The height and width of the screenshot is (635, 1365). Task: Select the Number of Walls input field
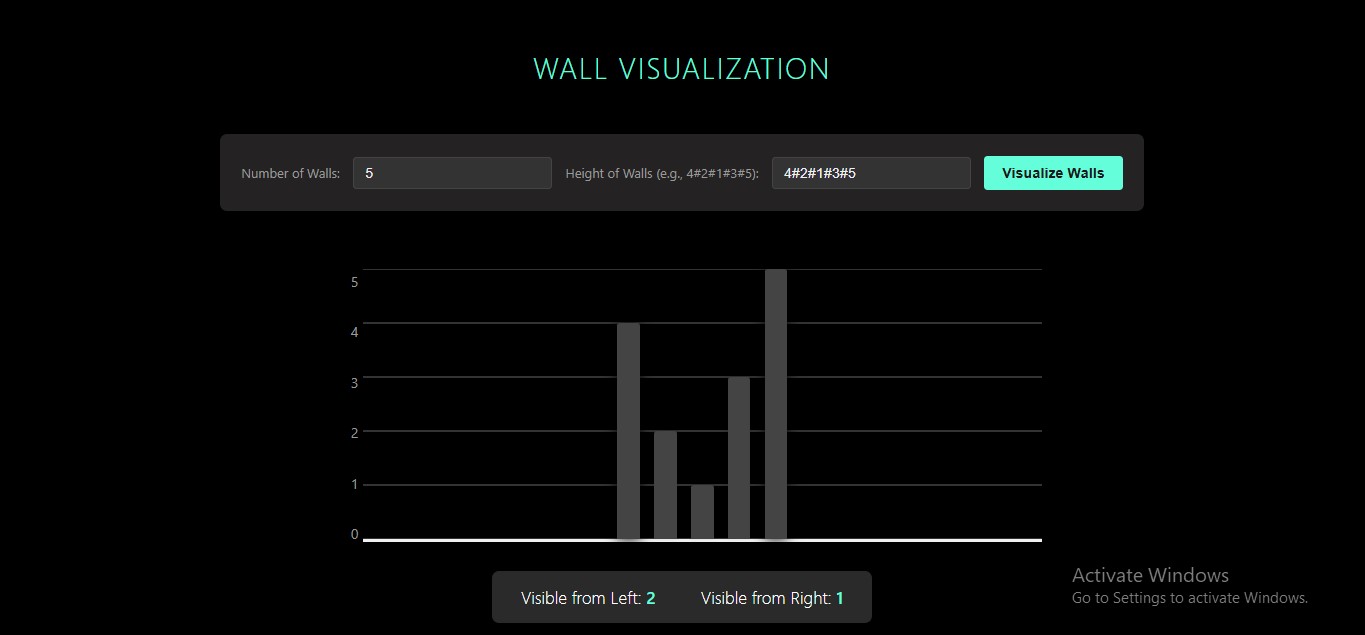(452, 172)
